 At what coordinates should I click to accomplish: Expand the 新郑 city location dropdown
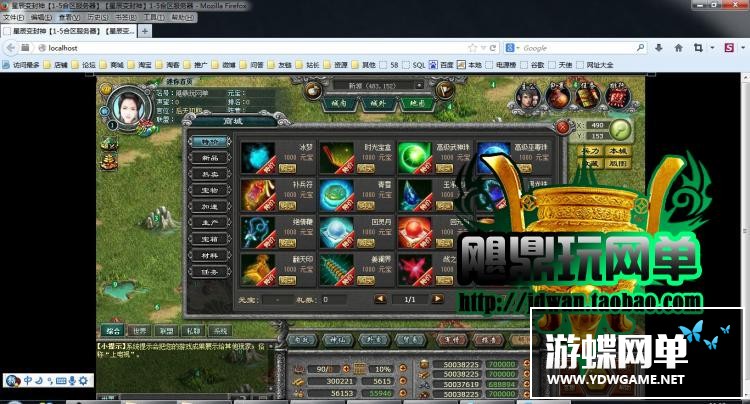point(419,86)
